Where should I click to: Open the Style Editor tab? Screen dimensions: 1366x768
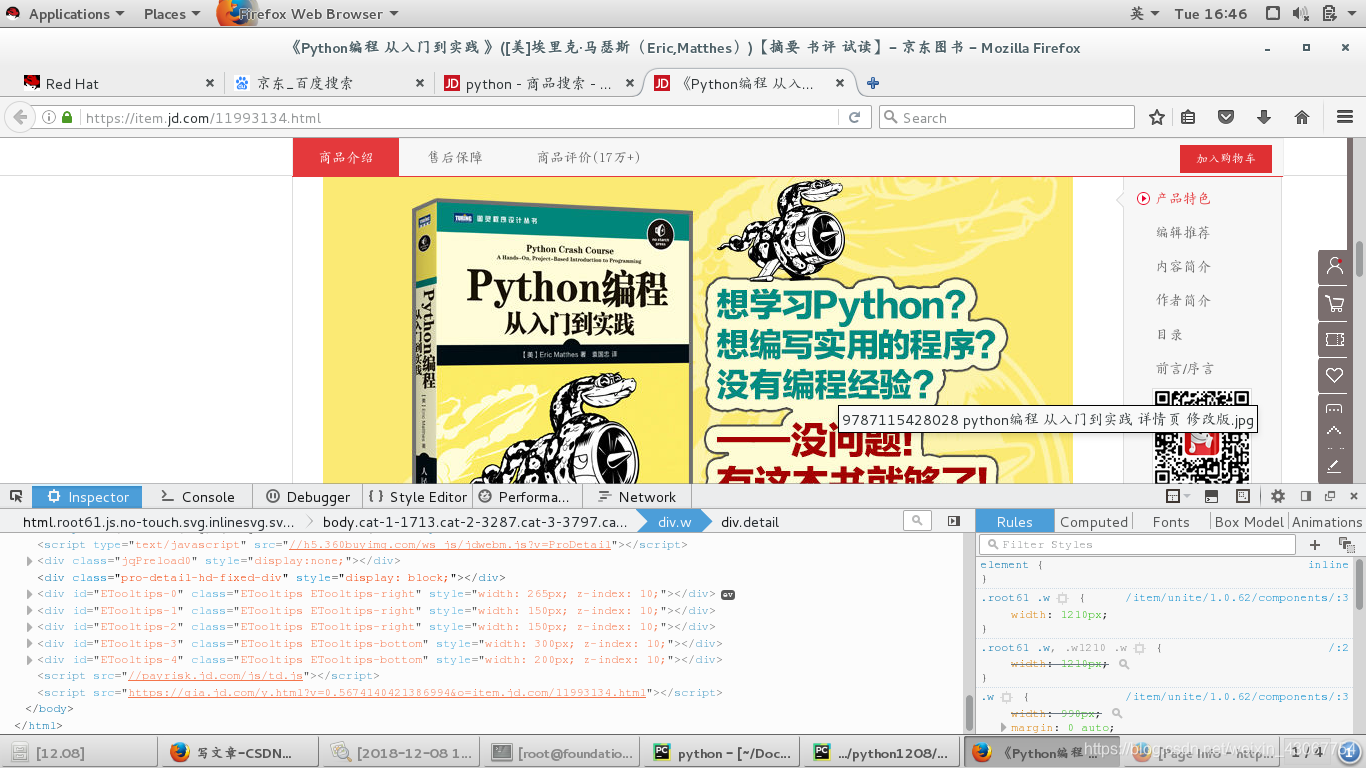(418, 497)
